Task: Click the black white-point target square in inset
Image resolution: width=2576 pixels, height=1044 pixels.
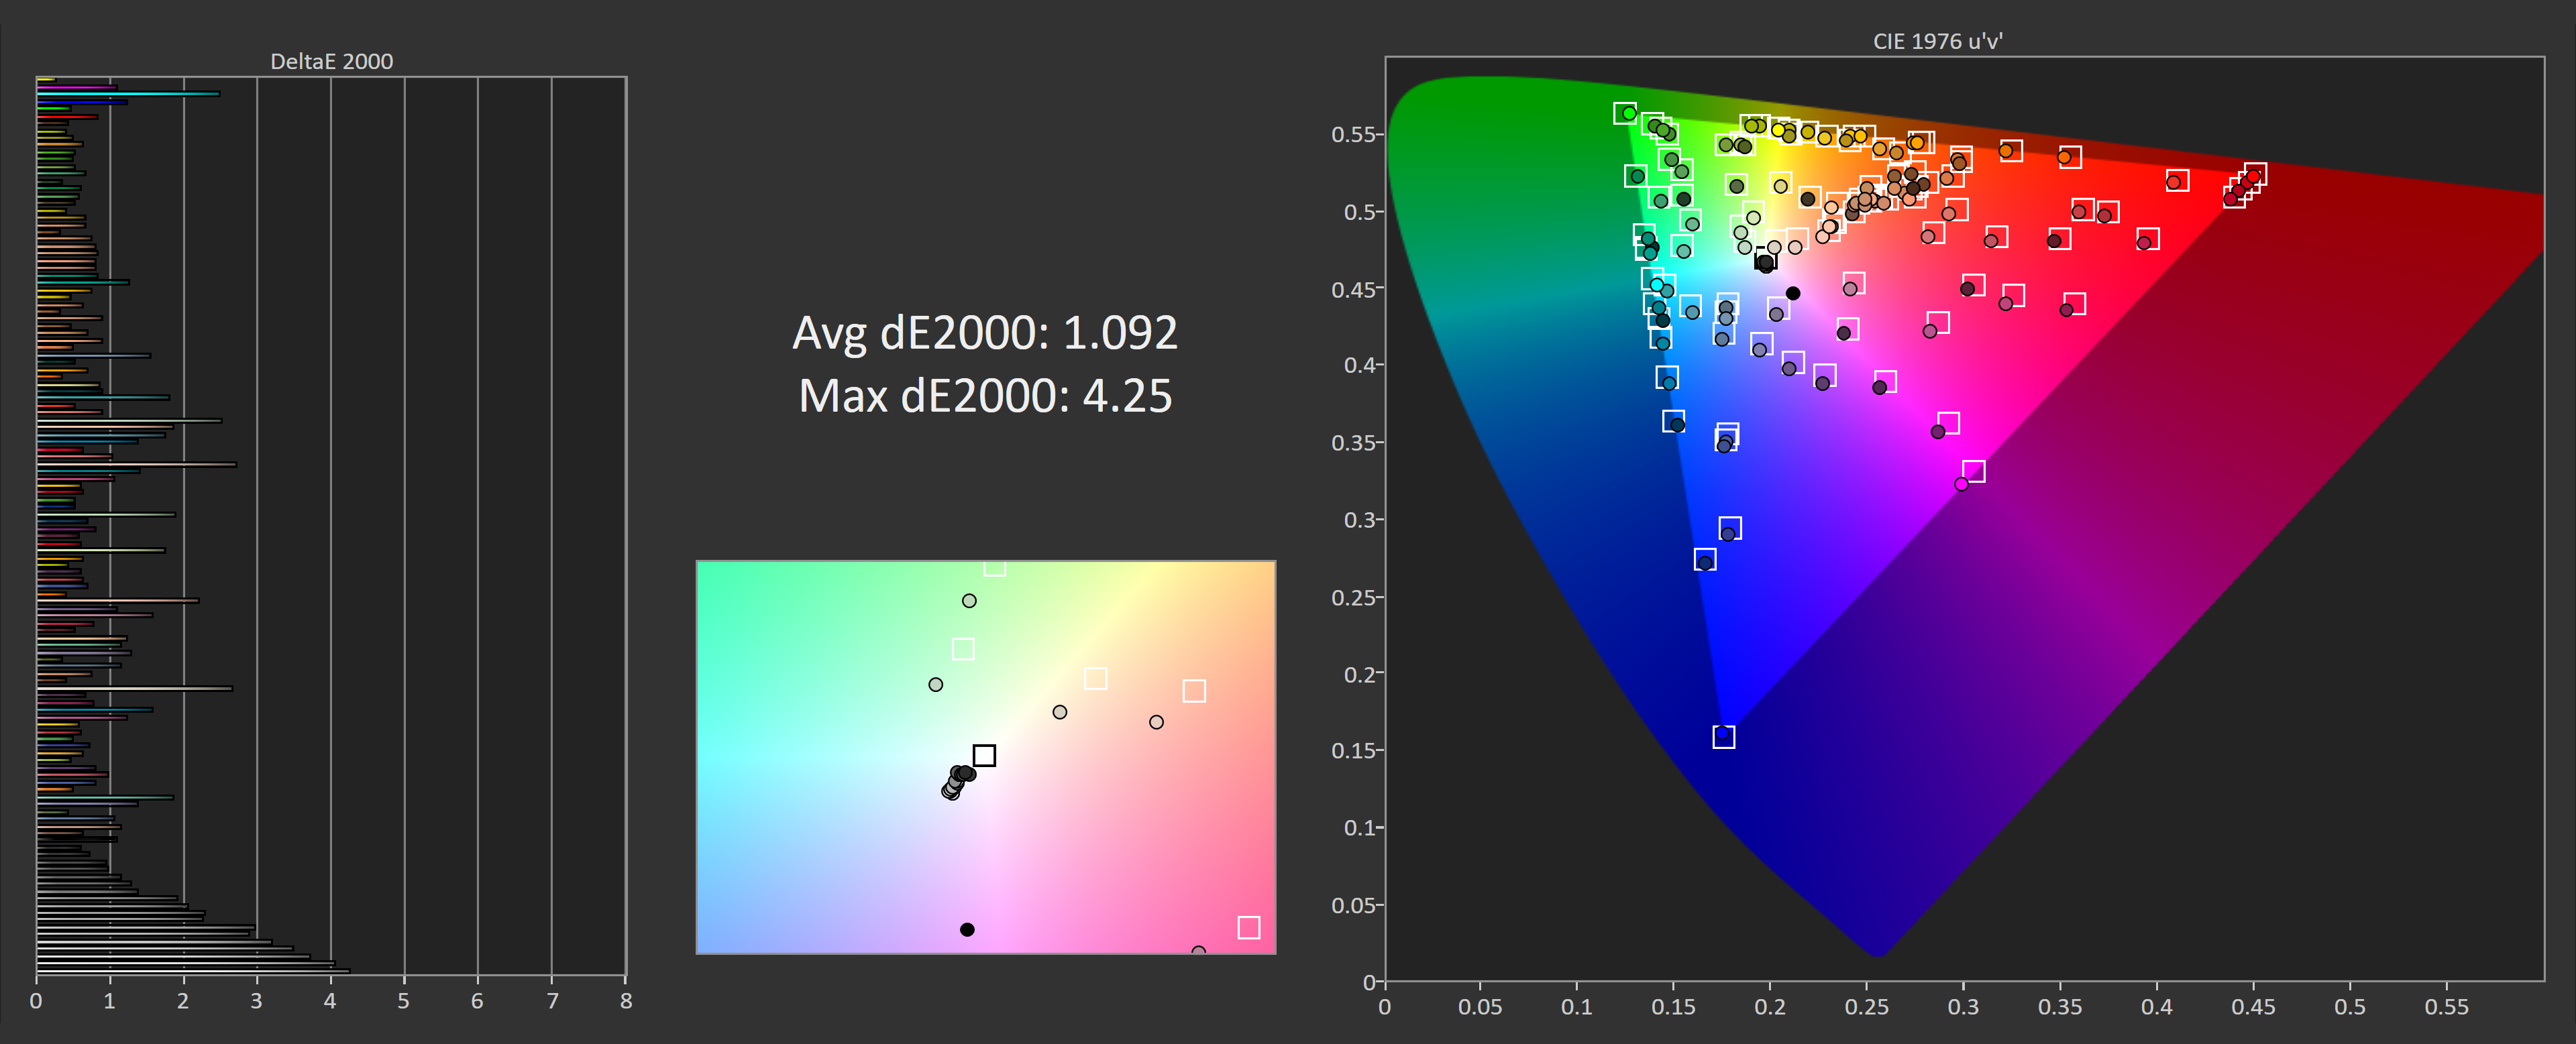Action: click(x=984, y=755)
